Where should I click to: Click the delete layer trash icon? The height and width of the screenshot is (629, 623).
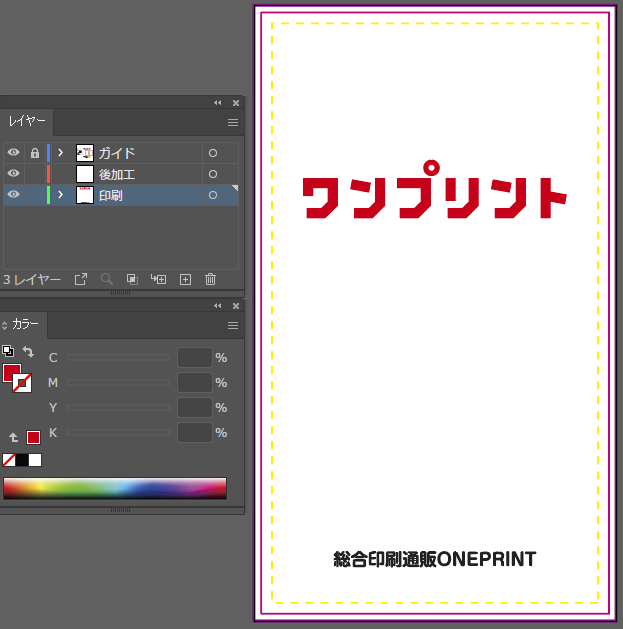[x=210, y=280]
